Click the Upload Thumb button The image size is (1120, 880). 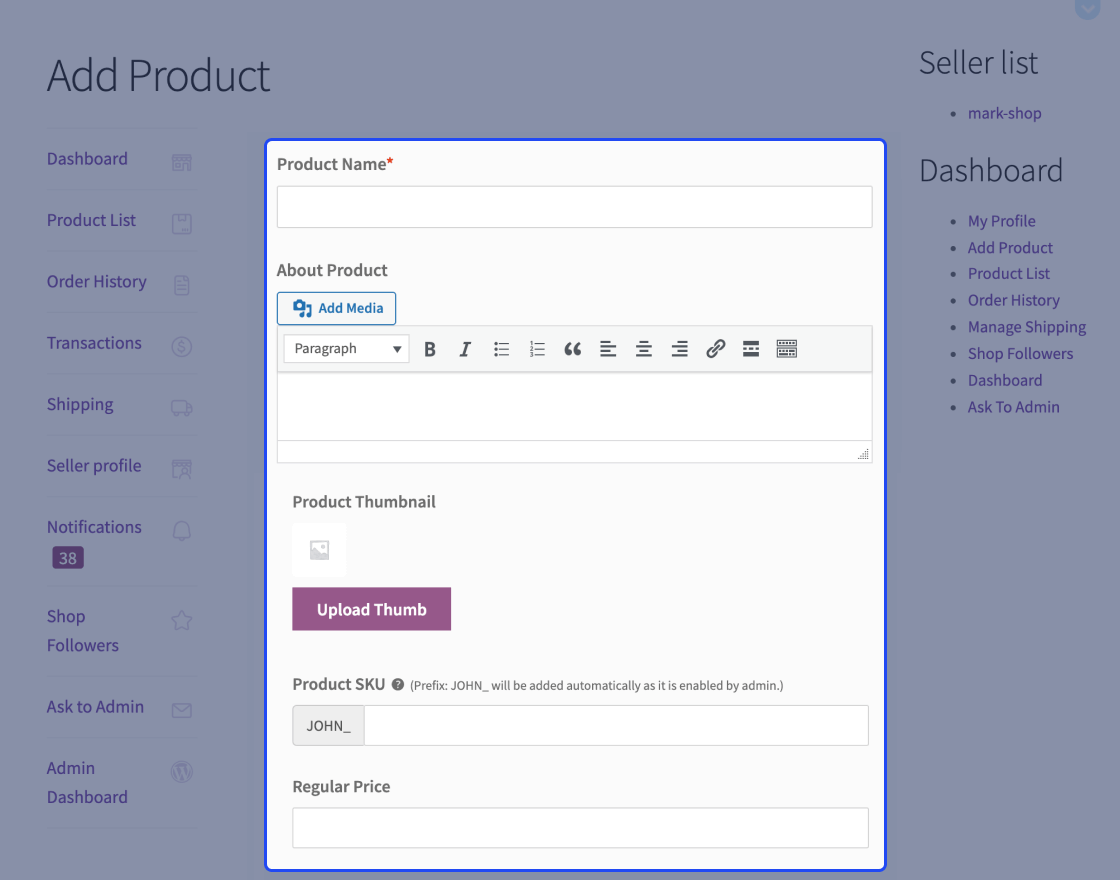click(371, 608)
